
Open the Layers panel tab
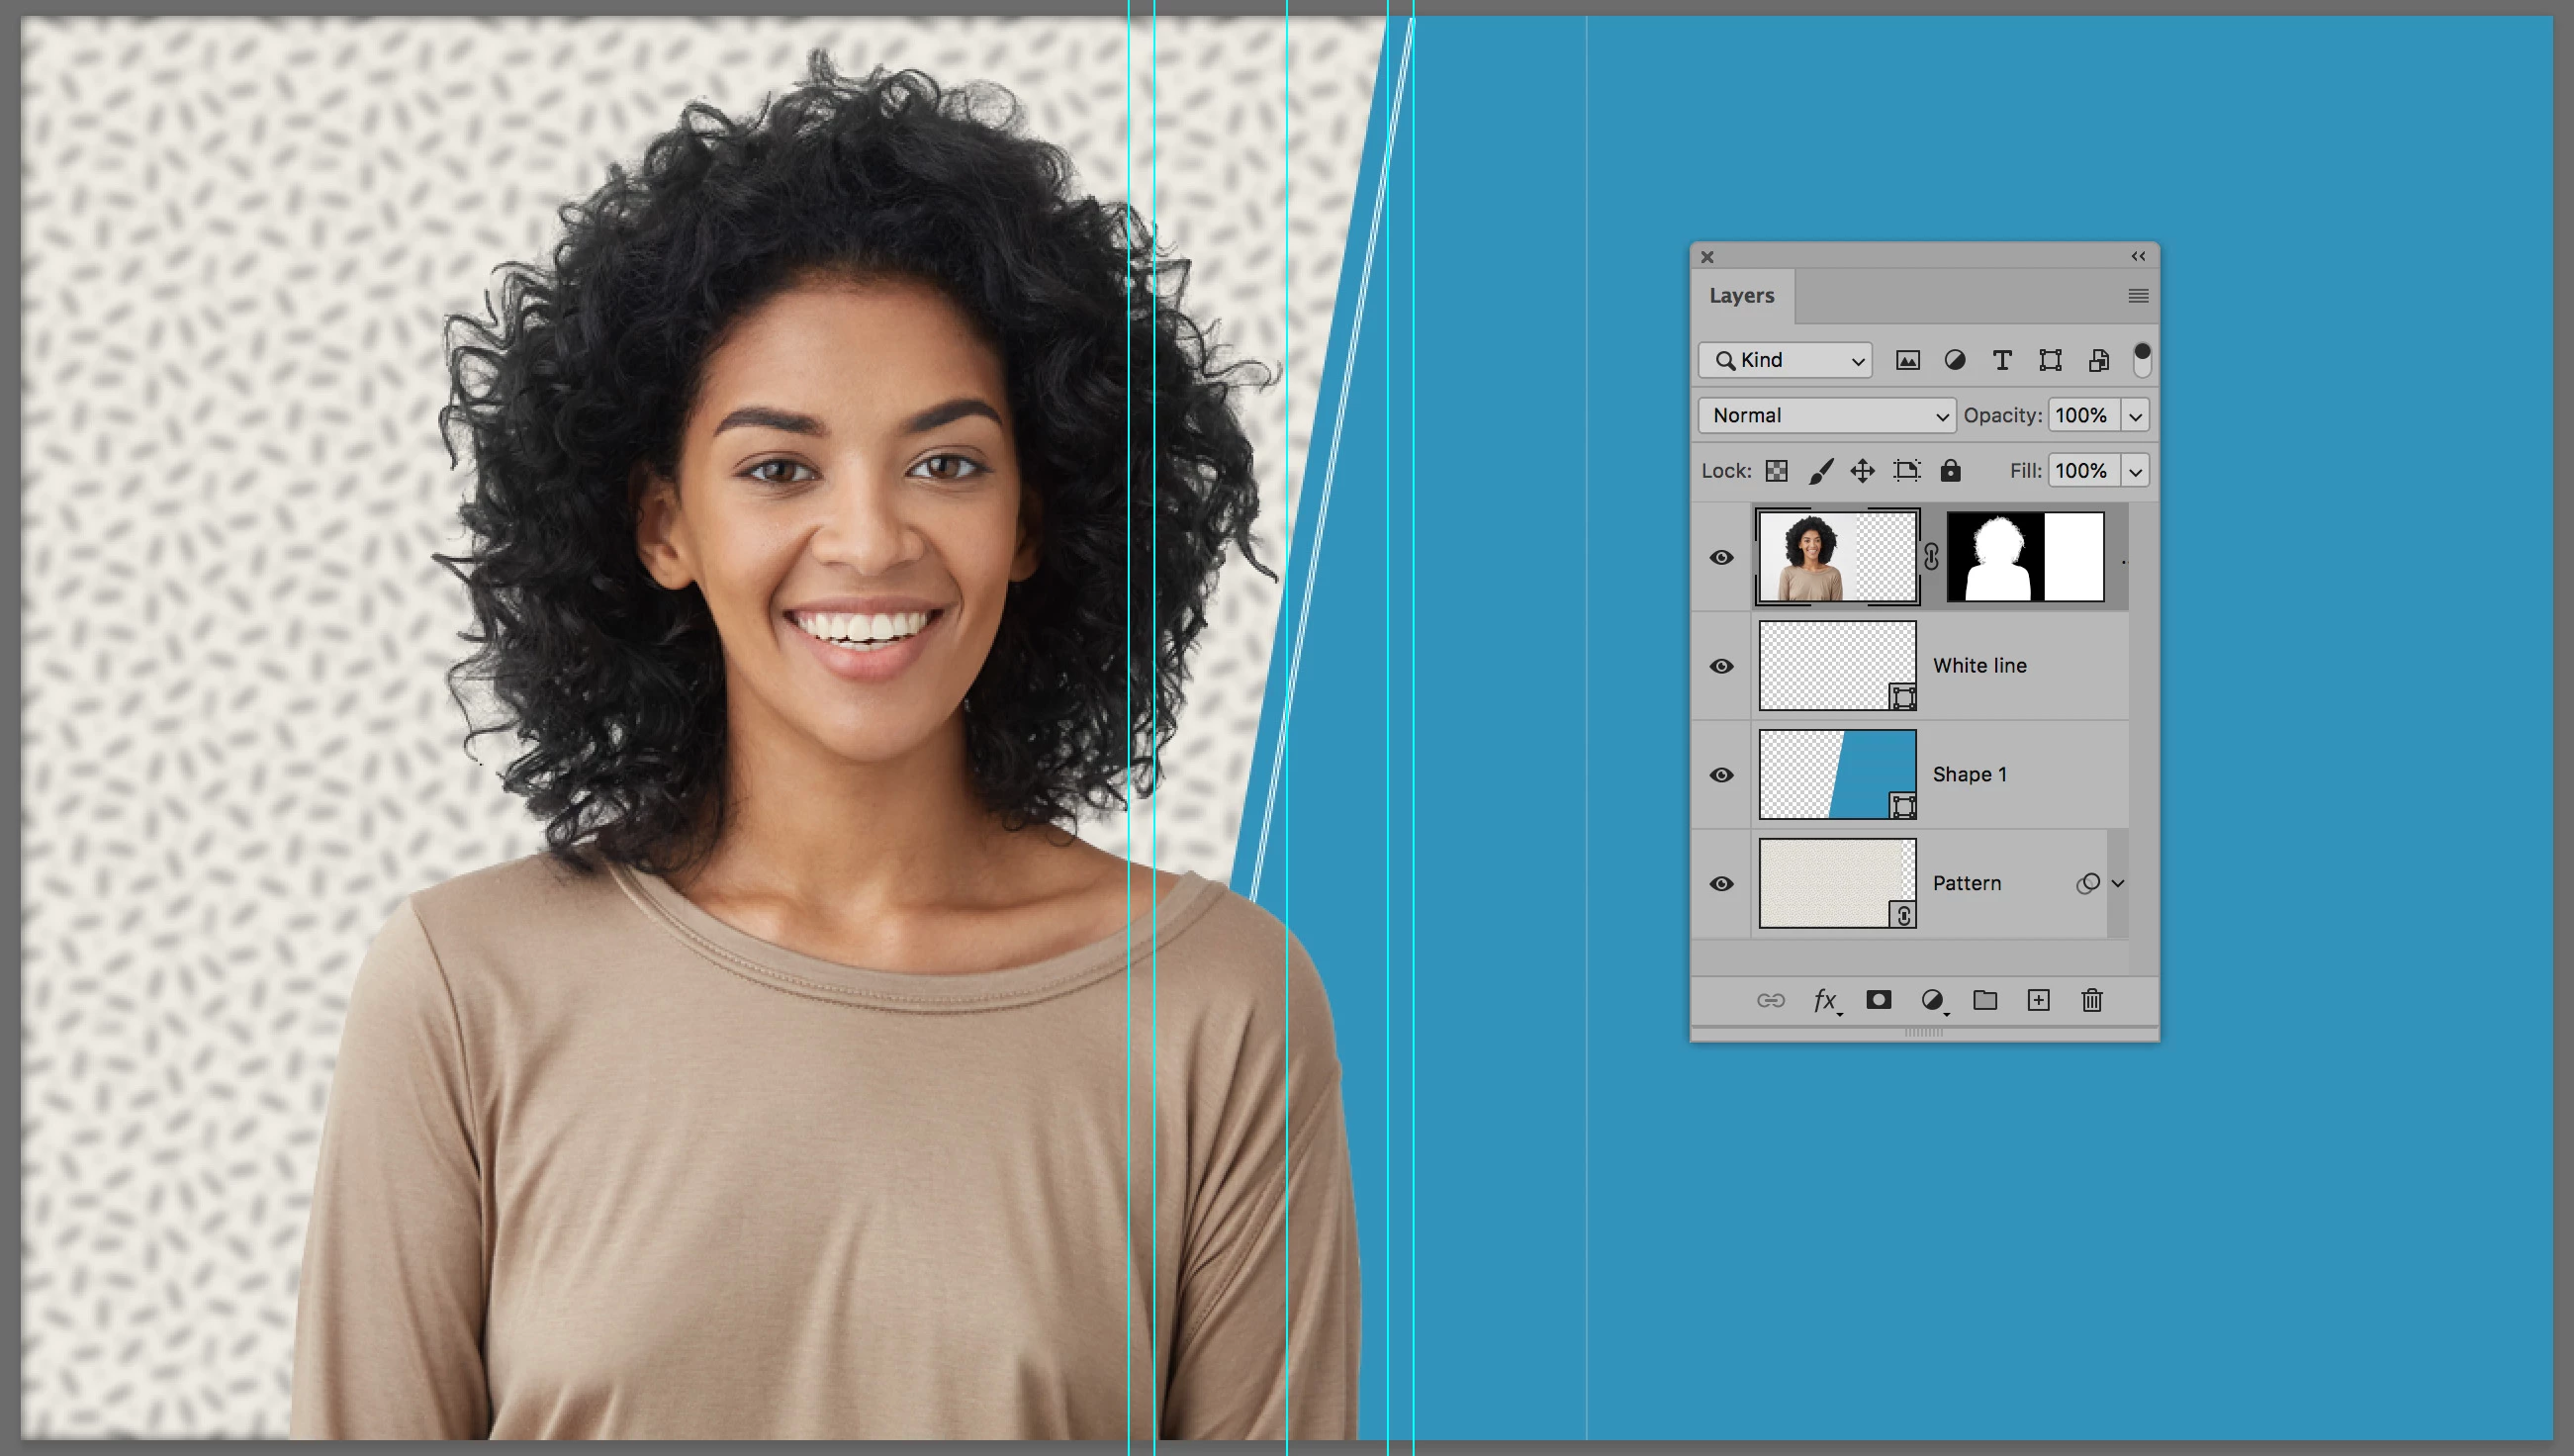pos(1741,296)
